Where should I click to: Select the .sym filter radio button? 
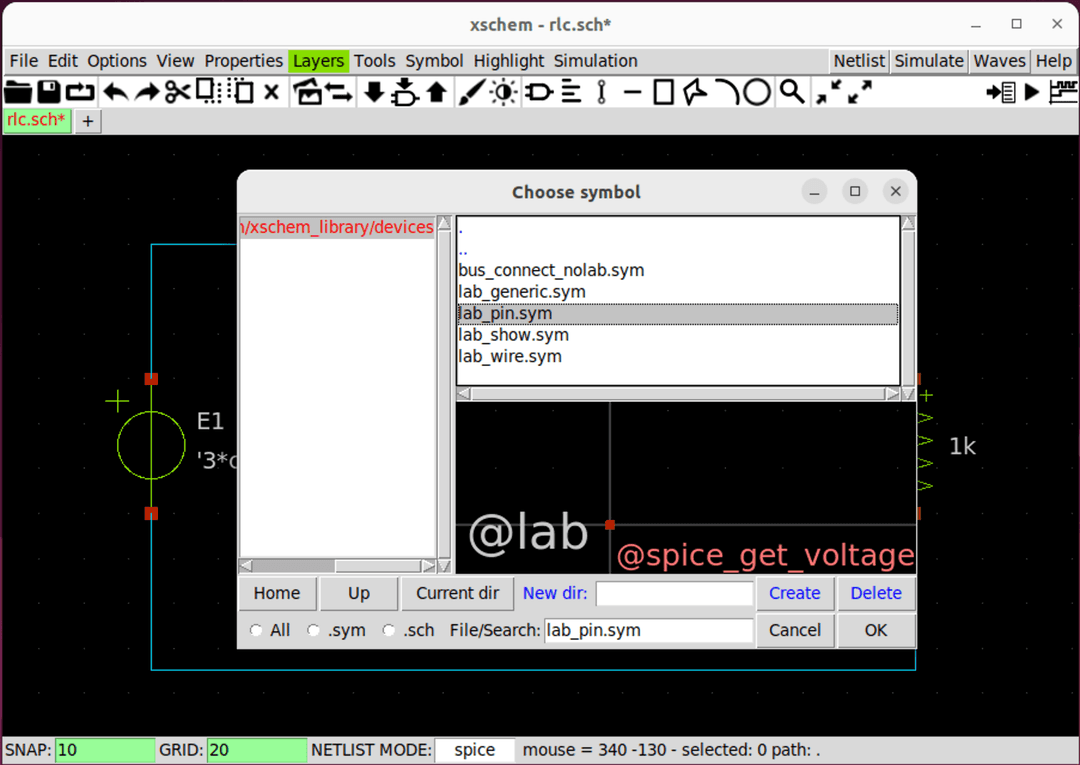314,631
